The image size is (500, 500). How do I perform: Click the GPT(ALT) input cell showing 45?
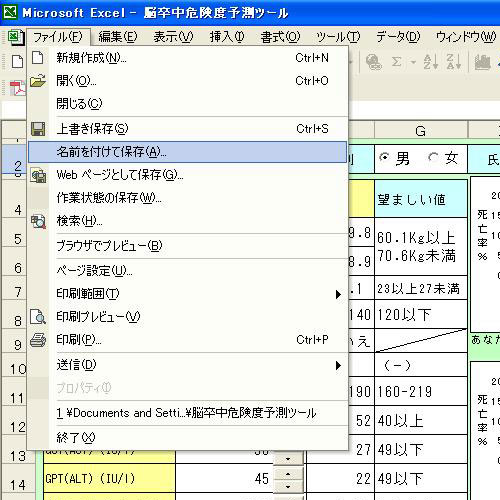(x=224, y=478)
